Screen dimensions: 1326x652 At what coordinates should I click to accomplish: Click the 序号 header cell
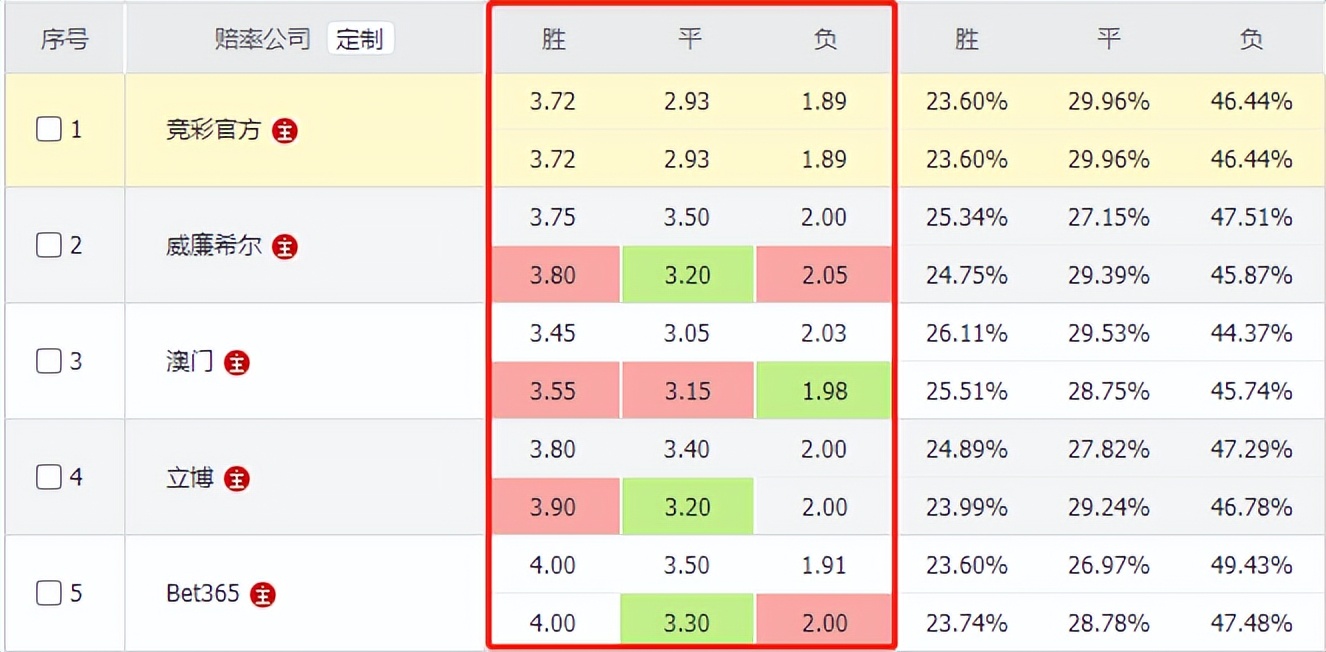click(x=64, y=39)
